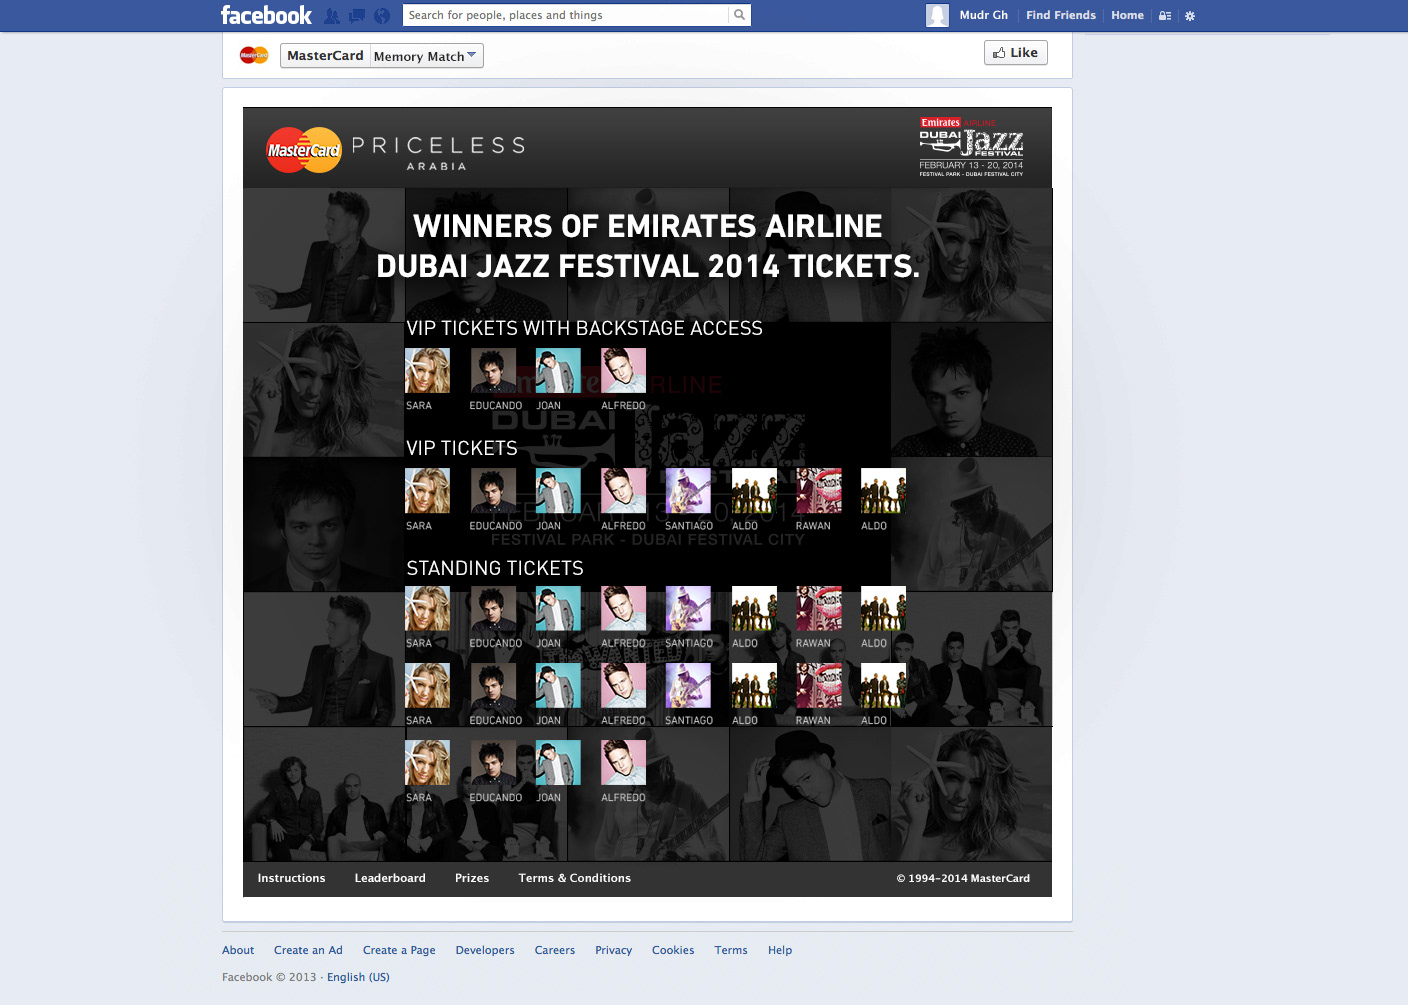Image resolution: width=1408 pixels, height=1005 pixels.
Task: Click the MasterCard Priceless Arabia logo
Action: pyautogui.click(x=395, y=150)
